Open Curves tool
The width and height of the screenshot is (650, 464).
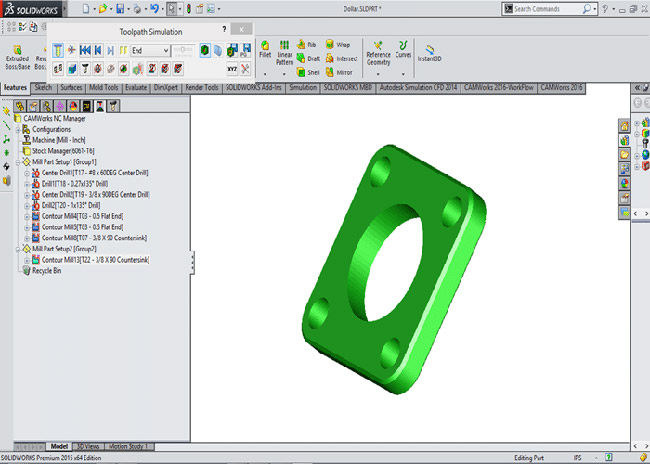(403, 49)
